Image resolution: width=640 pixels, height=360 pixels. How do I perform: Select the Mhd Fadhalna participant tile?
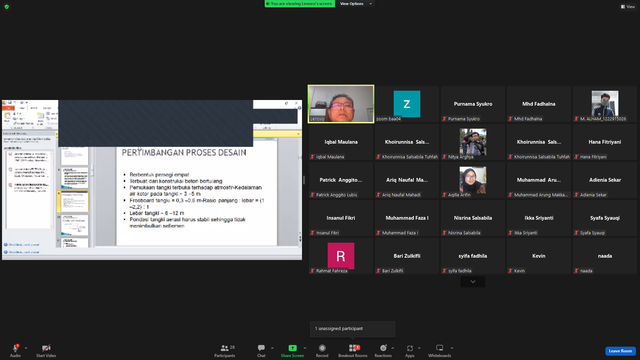point(539,104)
